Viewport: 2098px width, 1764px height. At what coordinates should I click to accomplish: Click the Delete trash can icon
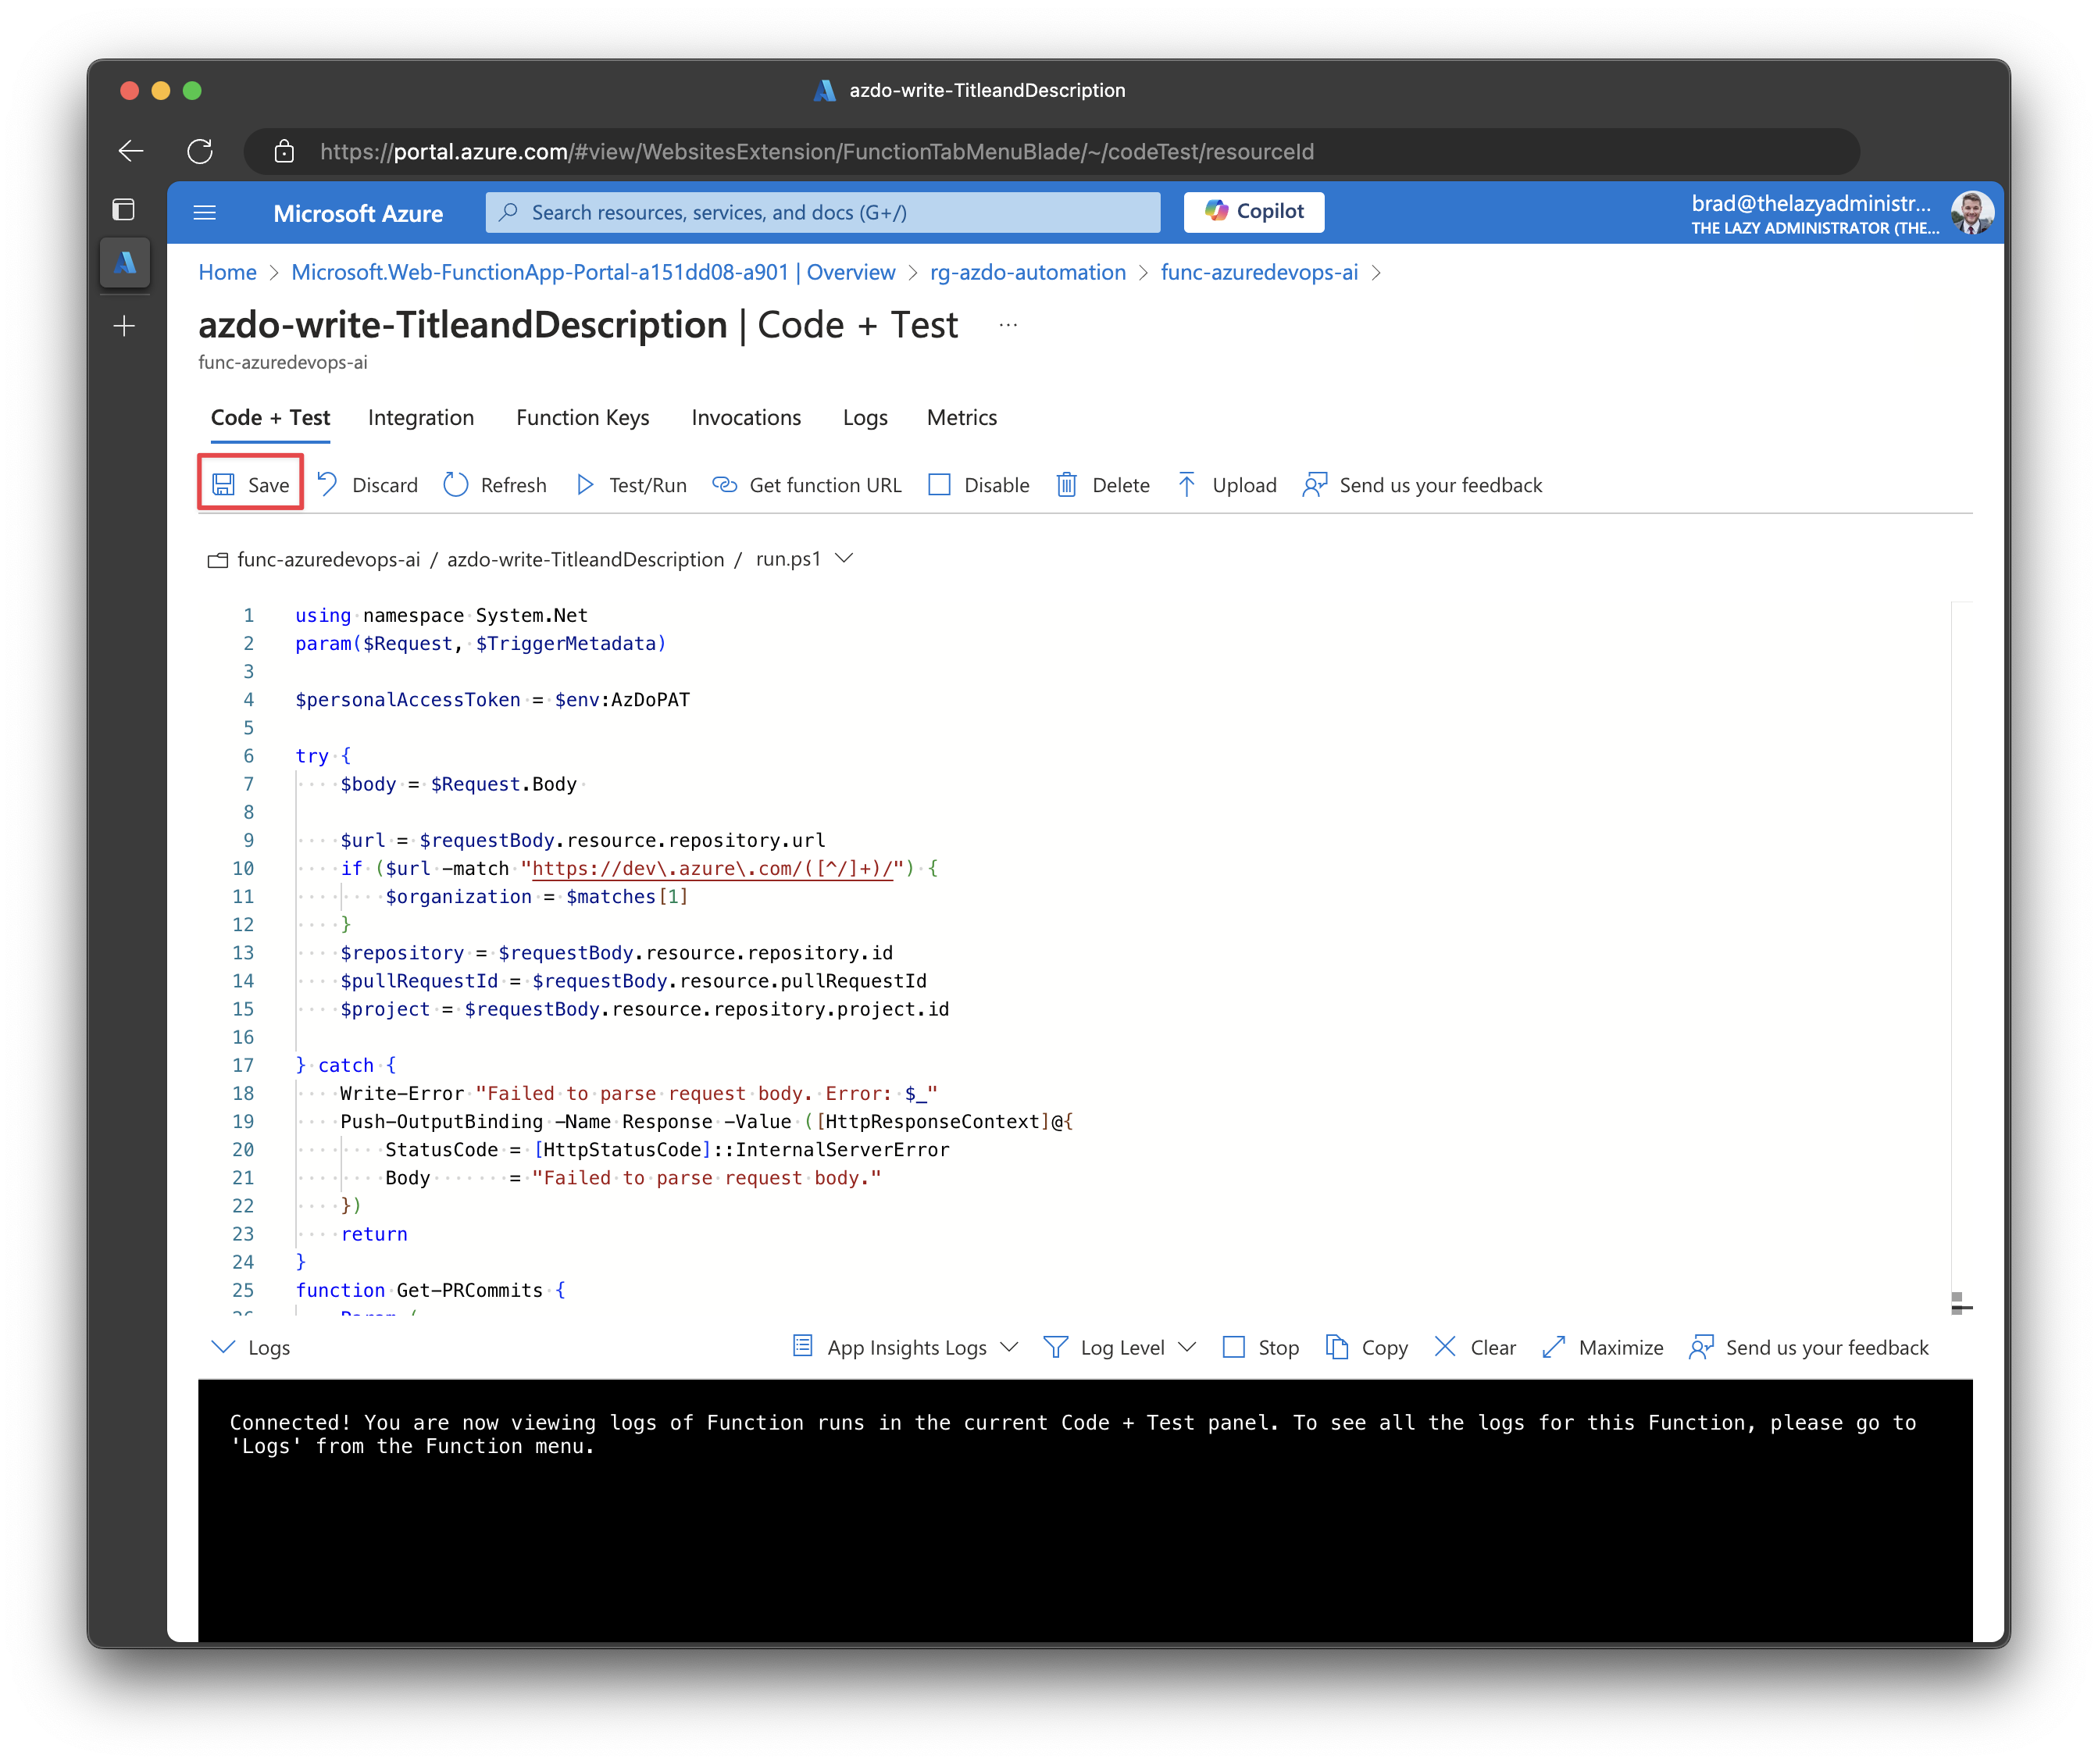point(1067,485)
